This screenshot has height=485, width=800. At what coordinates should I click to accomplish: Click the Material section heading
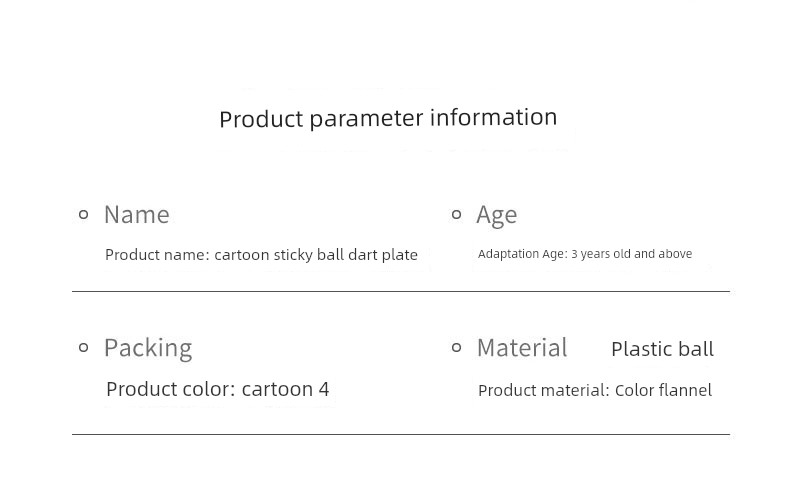tap(522, 348)
